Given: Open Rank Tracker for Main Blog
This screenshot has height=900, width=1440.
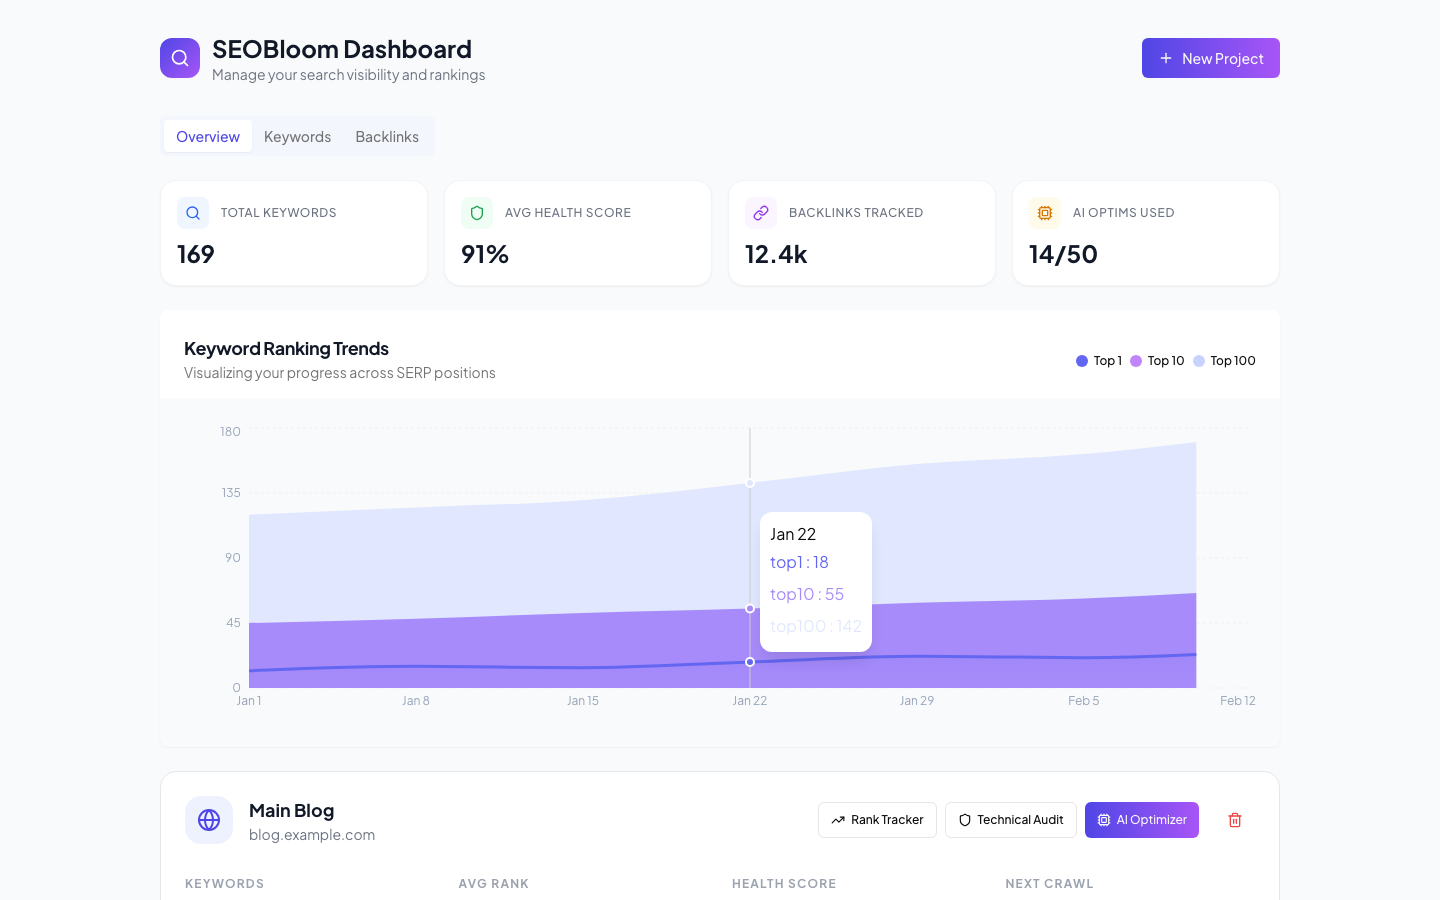Looking at the screenshot, I should coord(877,820).
